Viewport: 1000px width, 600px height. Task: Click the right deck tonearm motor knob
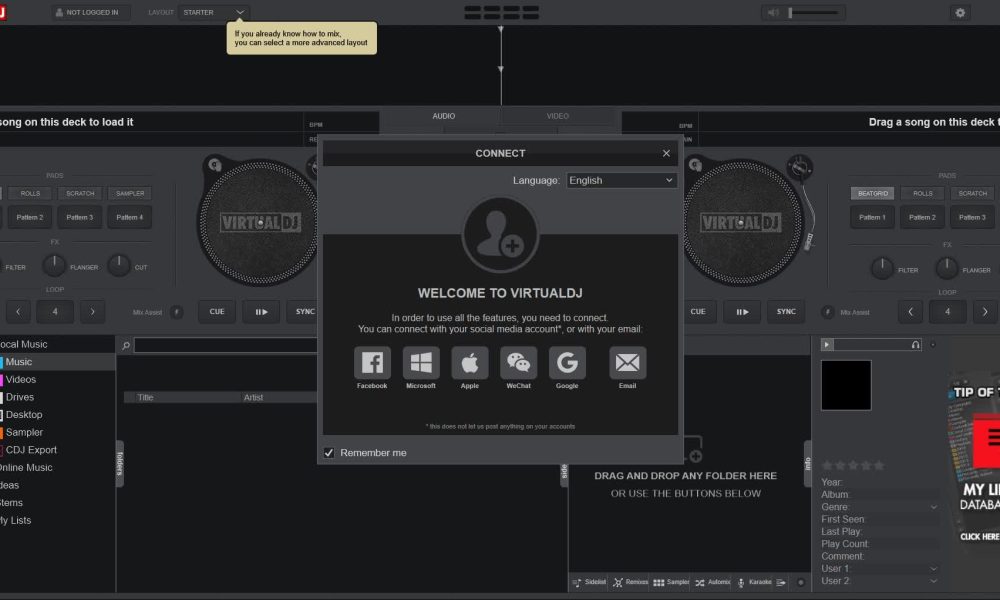pos(799,168)
